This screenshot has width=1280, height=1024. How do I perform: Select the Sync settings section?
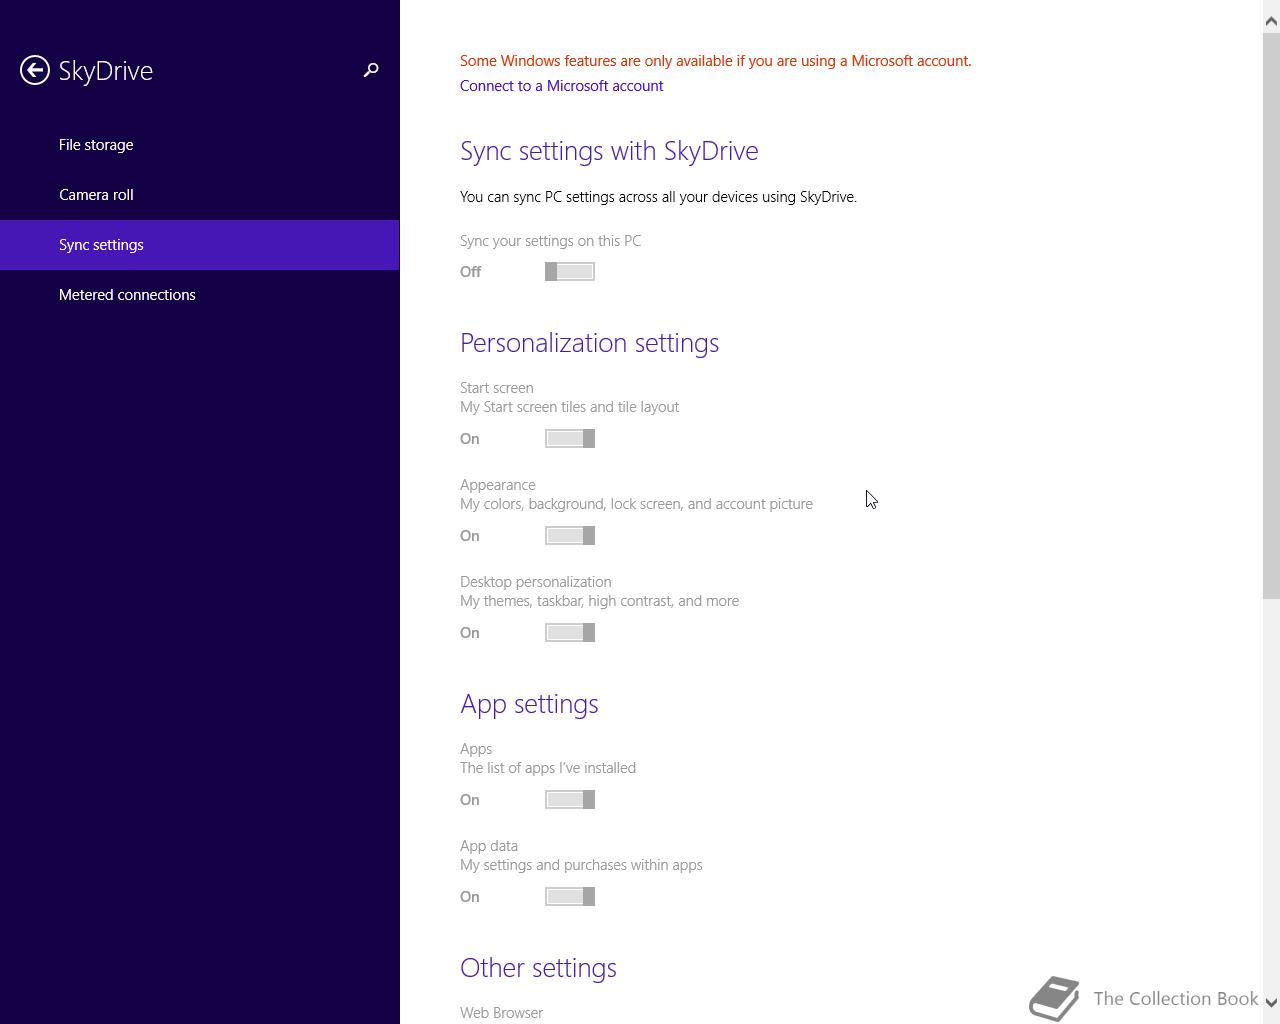(200, 245)
